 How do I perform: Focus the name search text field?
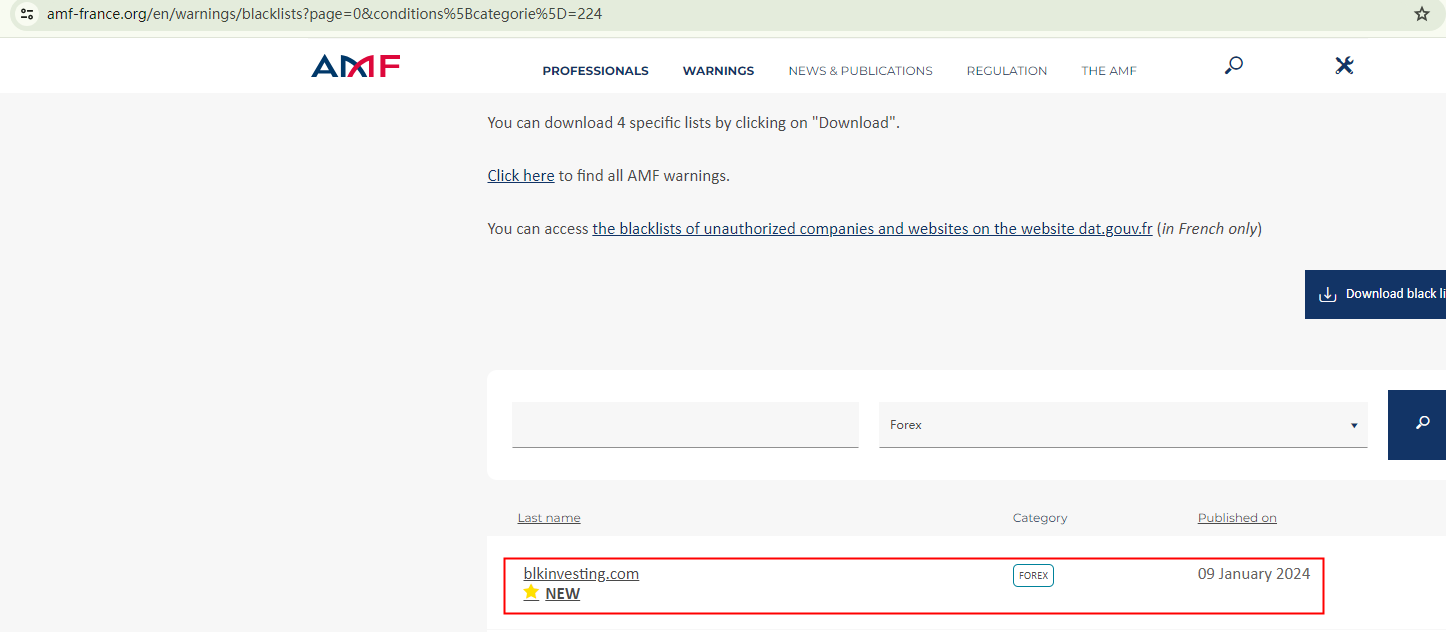tap(685, 425)
